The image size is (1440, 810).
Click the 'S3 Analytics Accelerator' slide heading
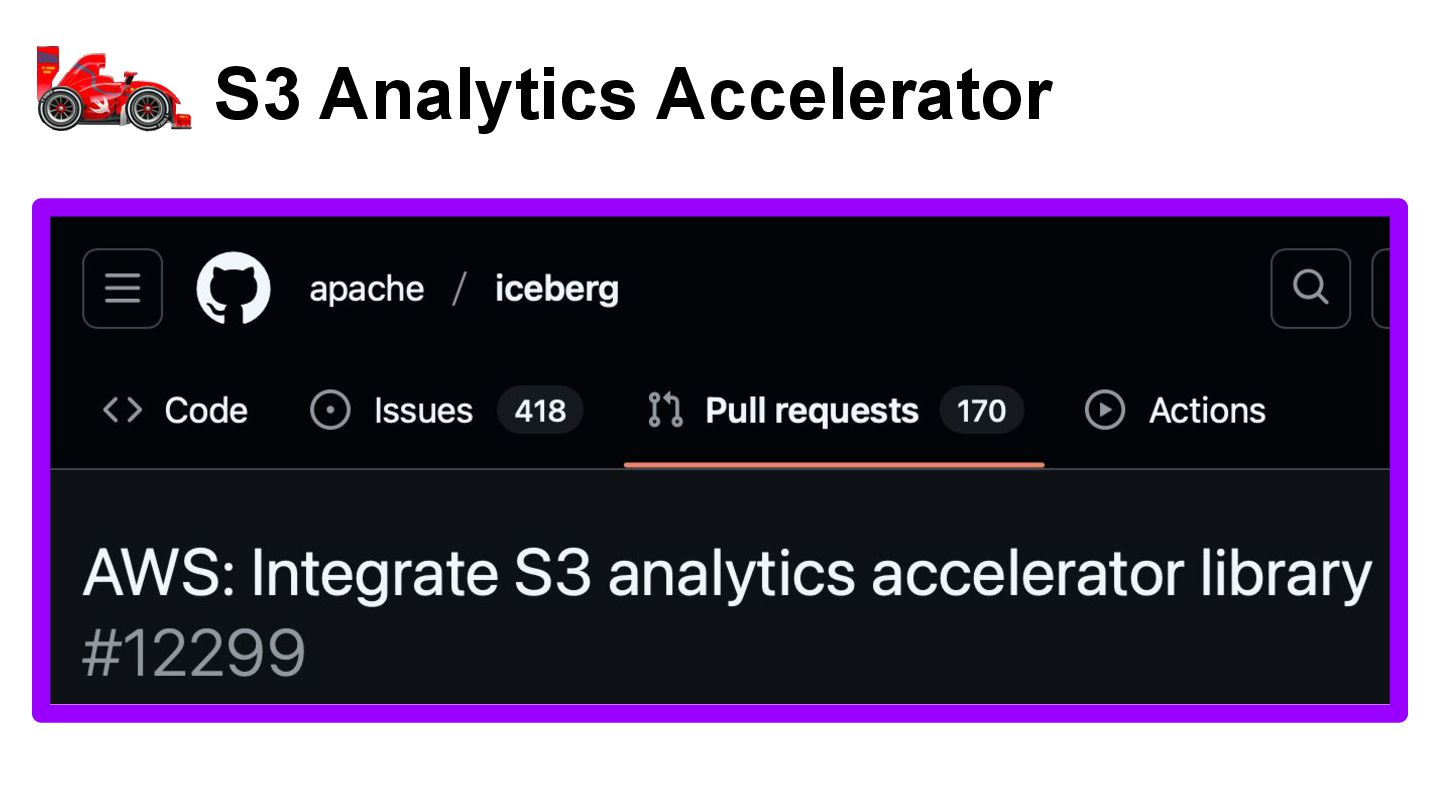[633, 95]
